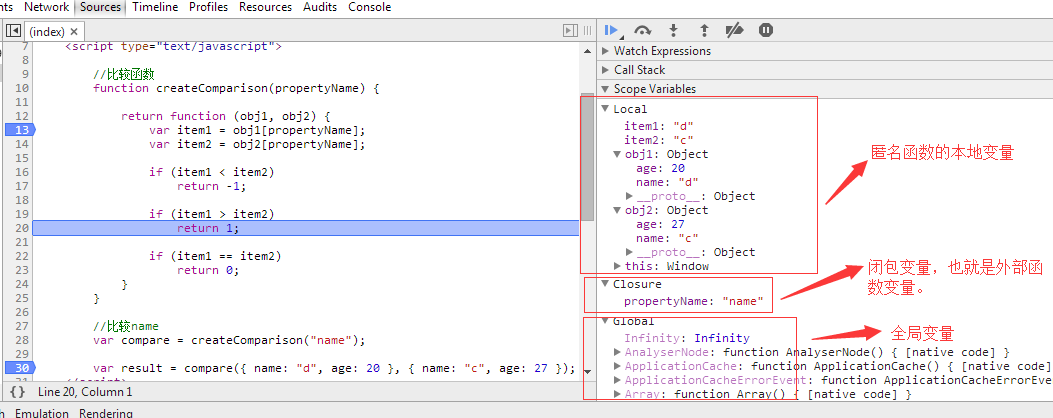
Task: Toggle the breakpoint on line 13
Action: (x=19, y=130)
